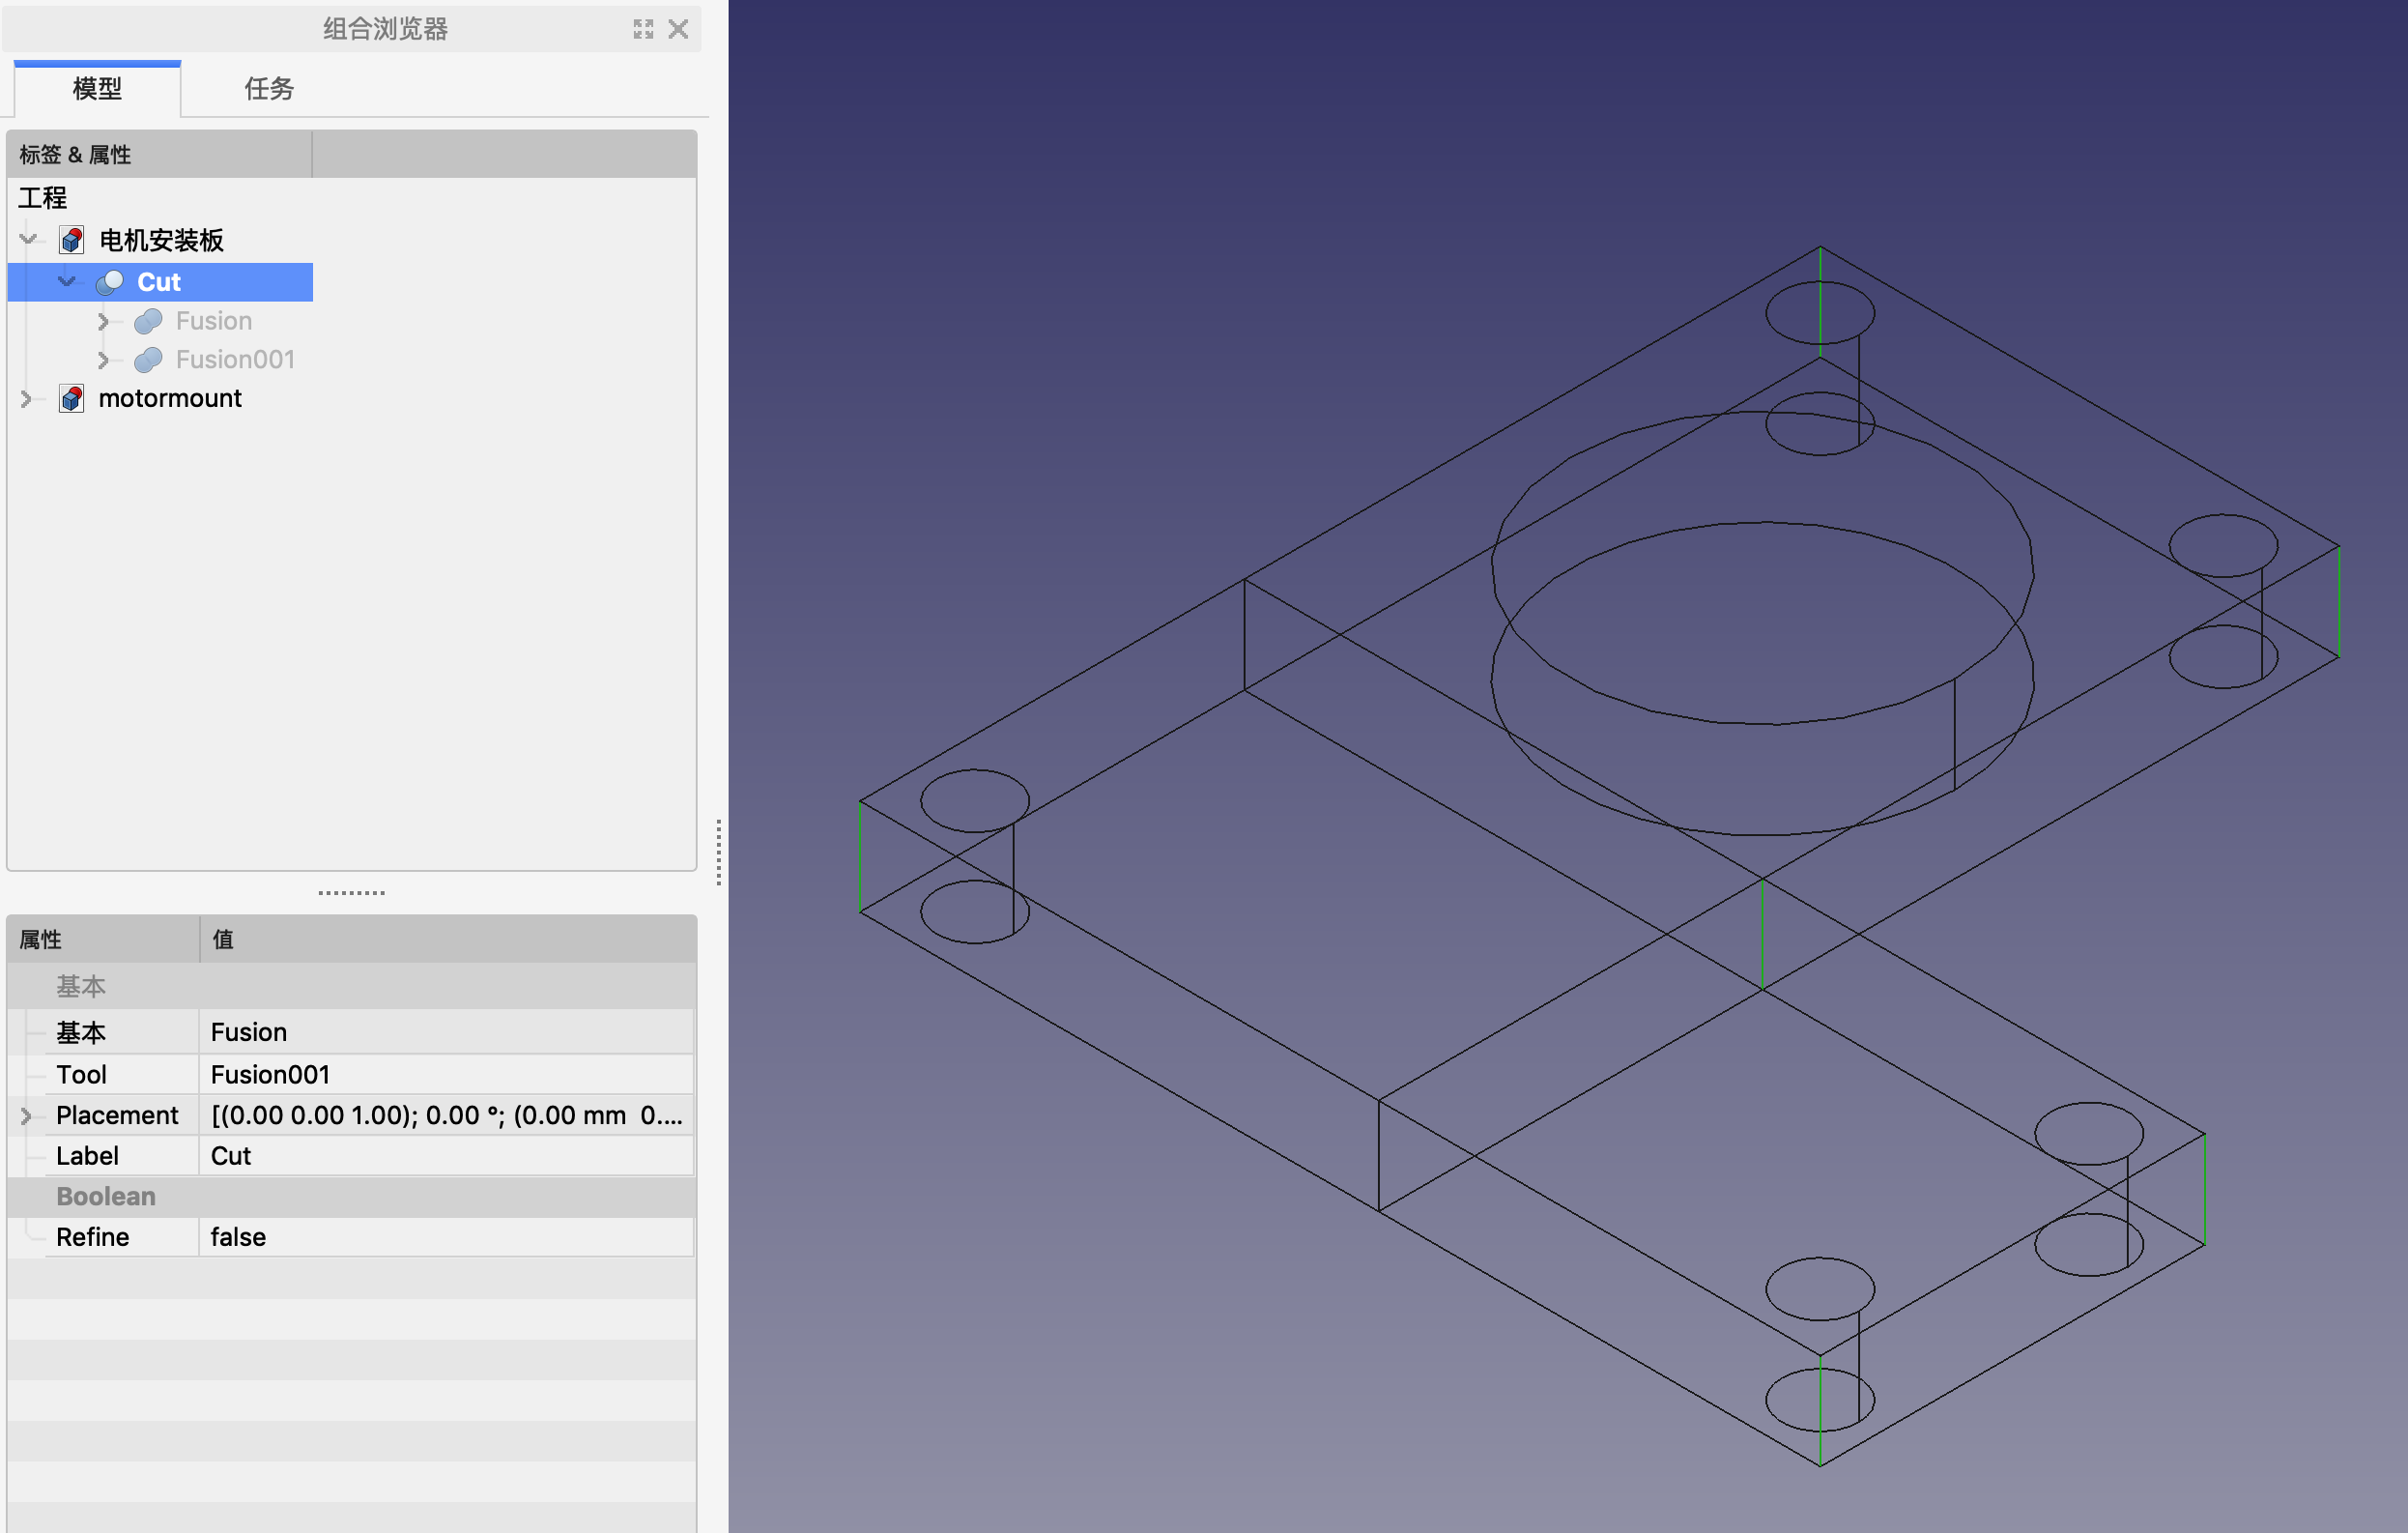This screenshot has height=1533, width=2408.
Task: Expand the motormount document
Action: point(26,398)
